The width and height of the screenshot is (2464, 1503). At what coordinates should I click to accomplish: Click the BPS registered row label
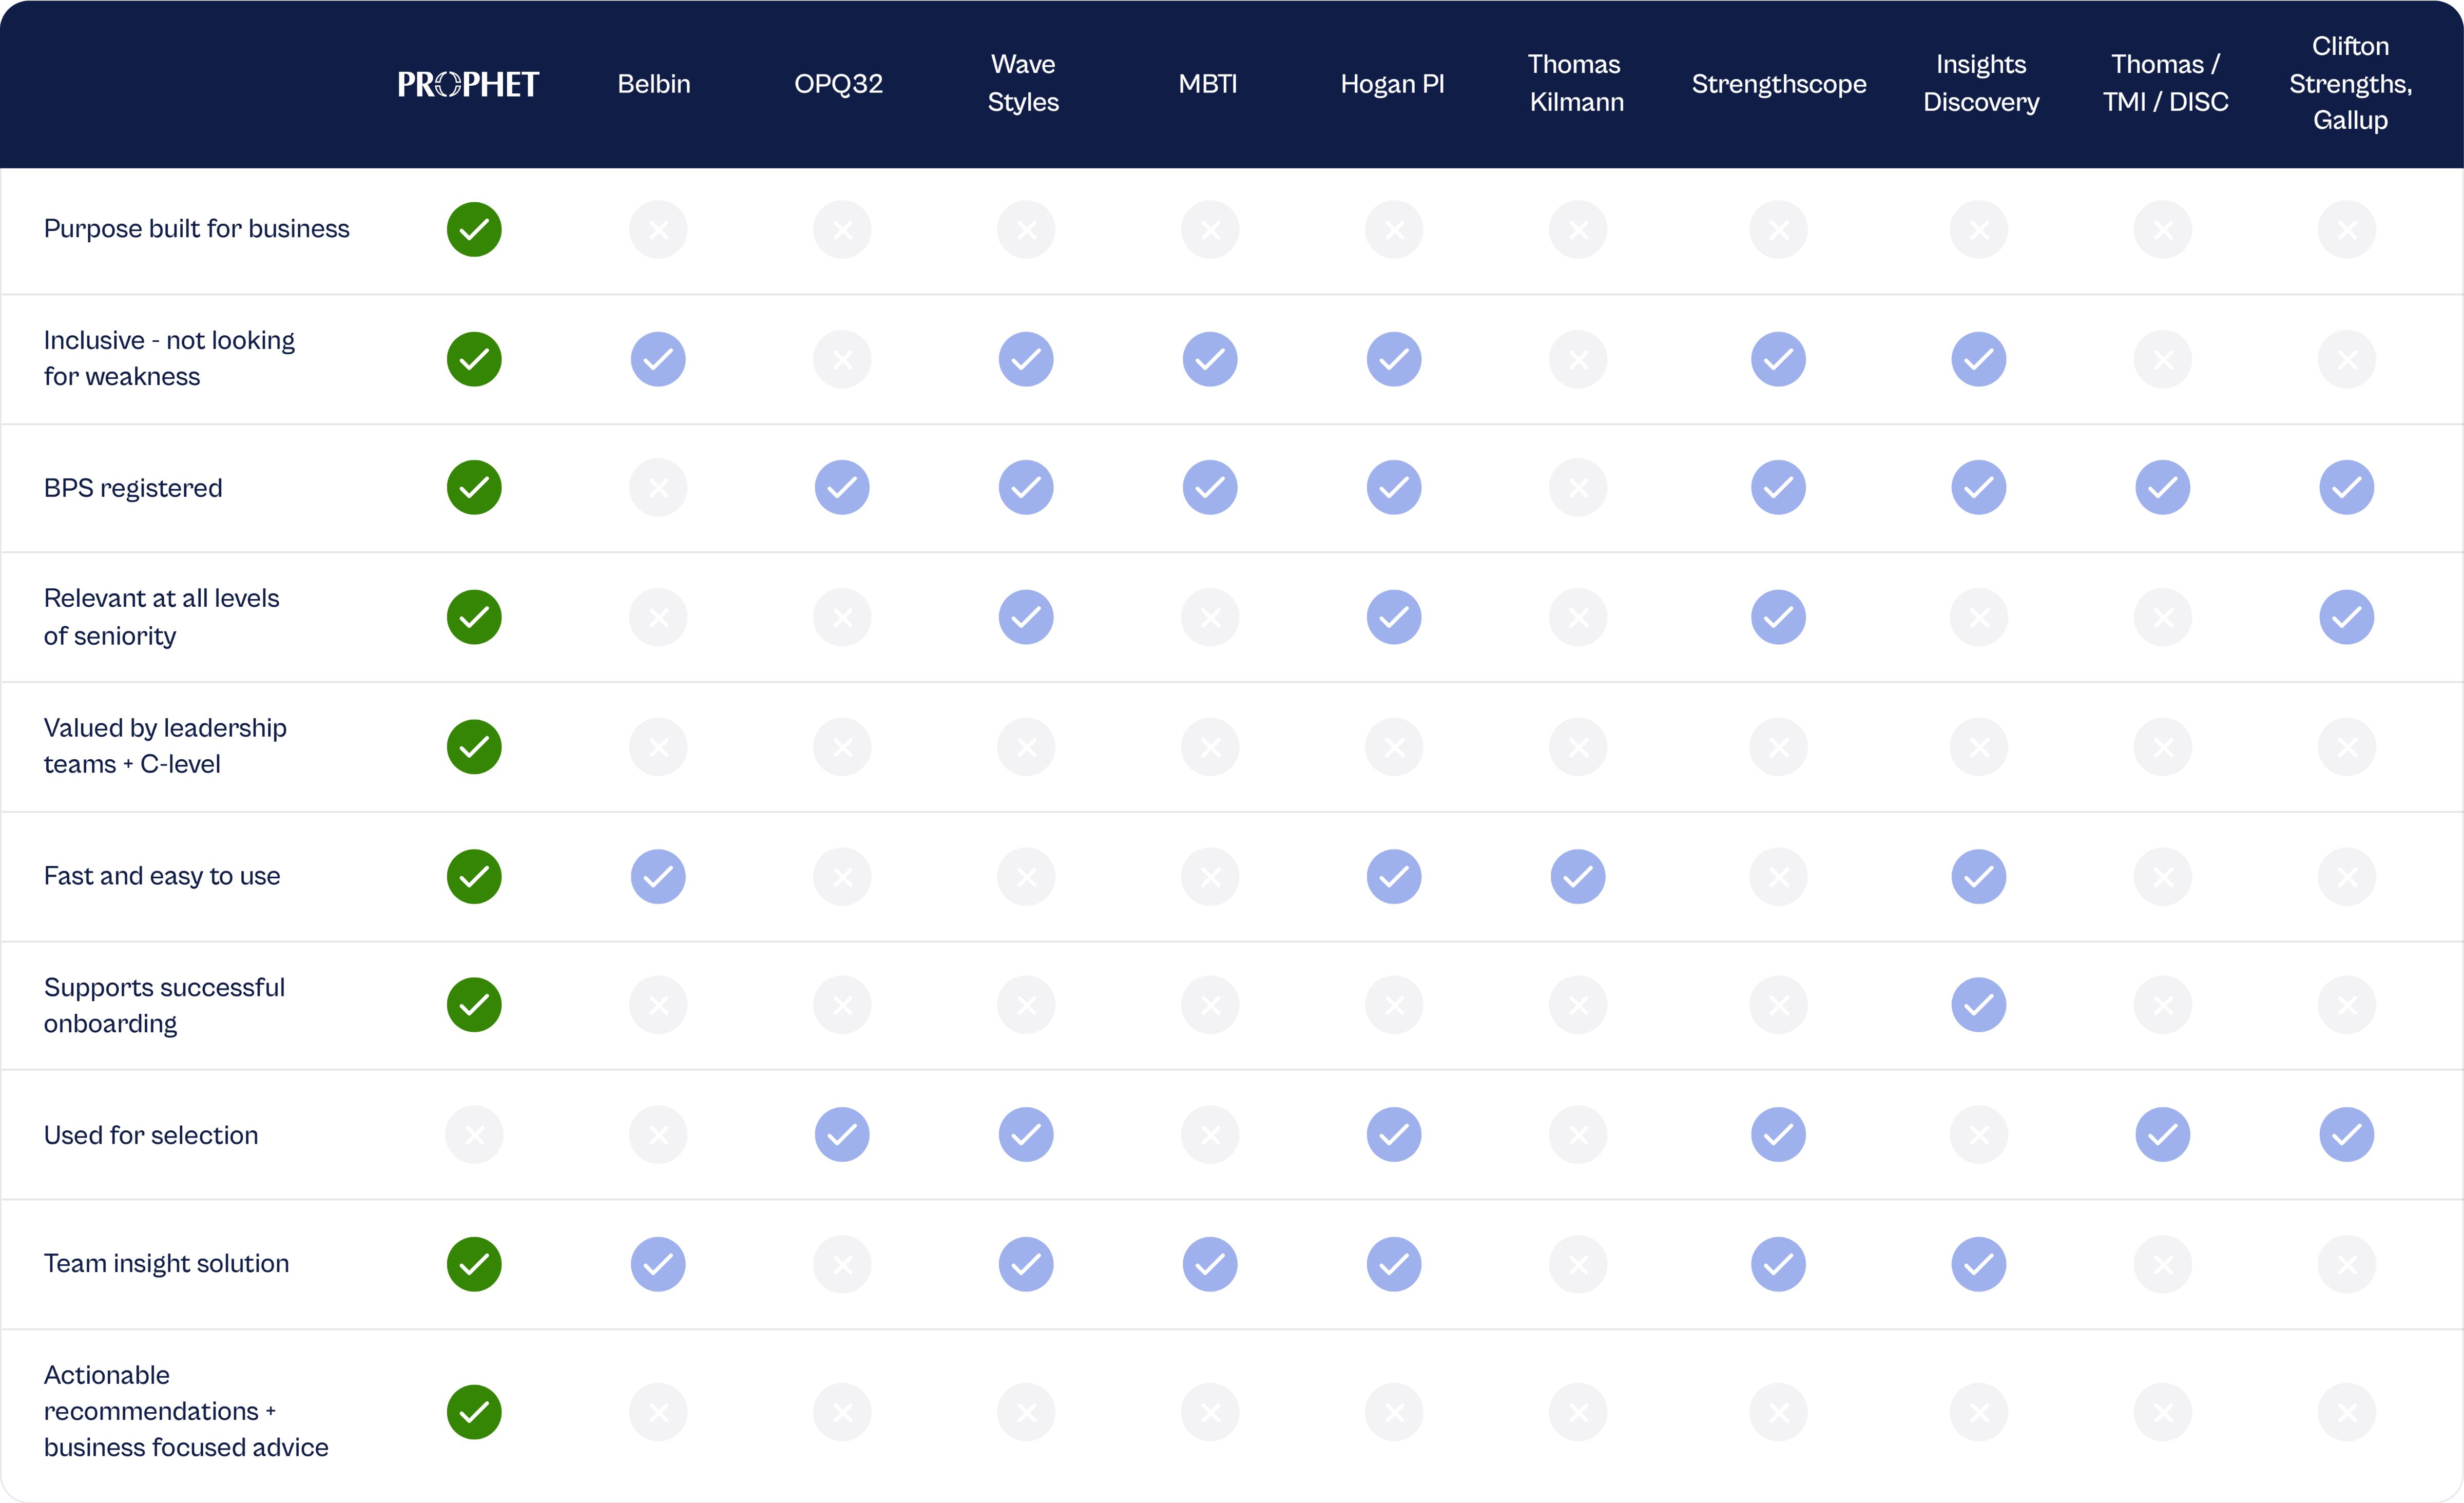[x=133, y=488]
